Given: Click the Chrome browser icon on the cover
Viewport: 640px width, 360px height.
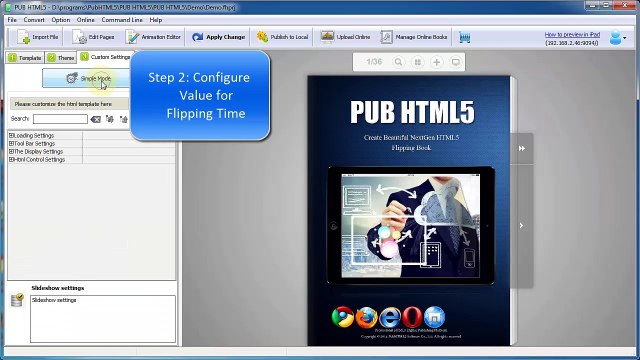Looking at the screenshot, I should pos(342,317).
